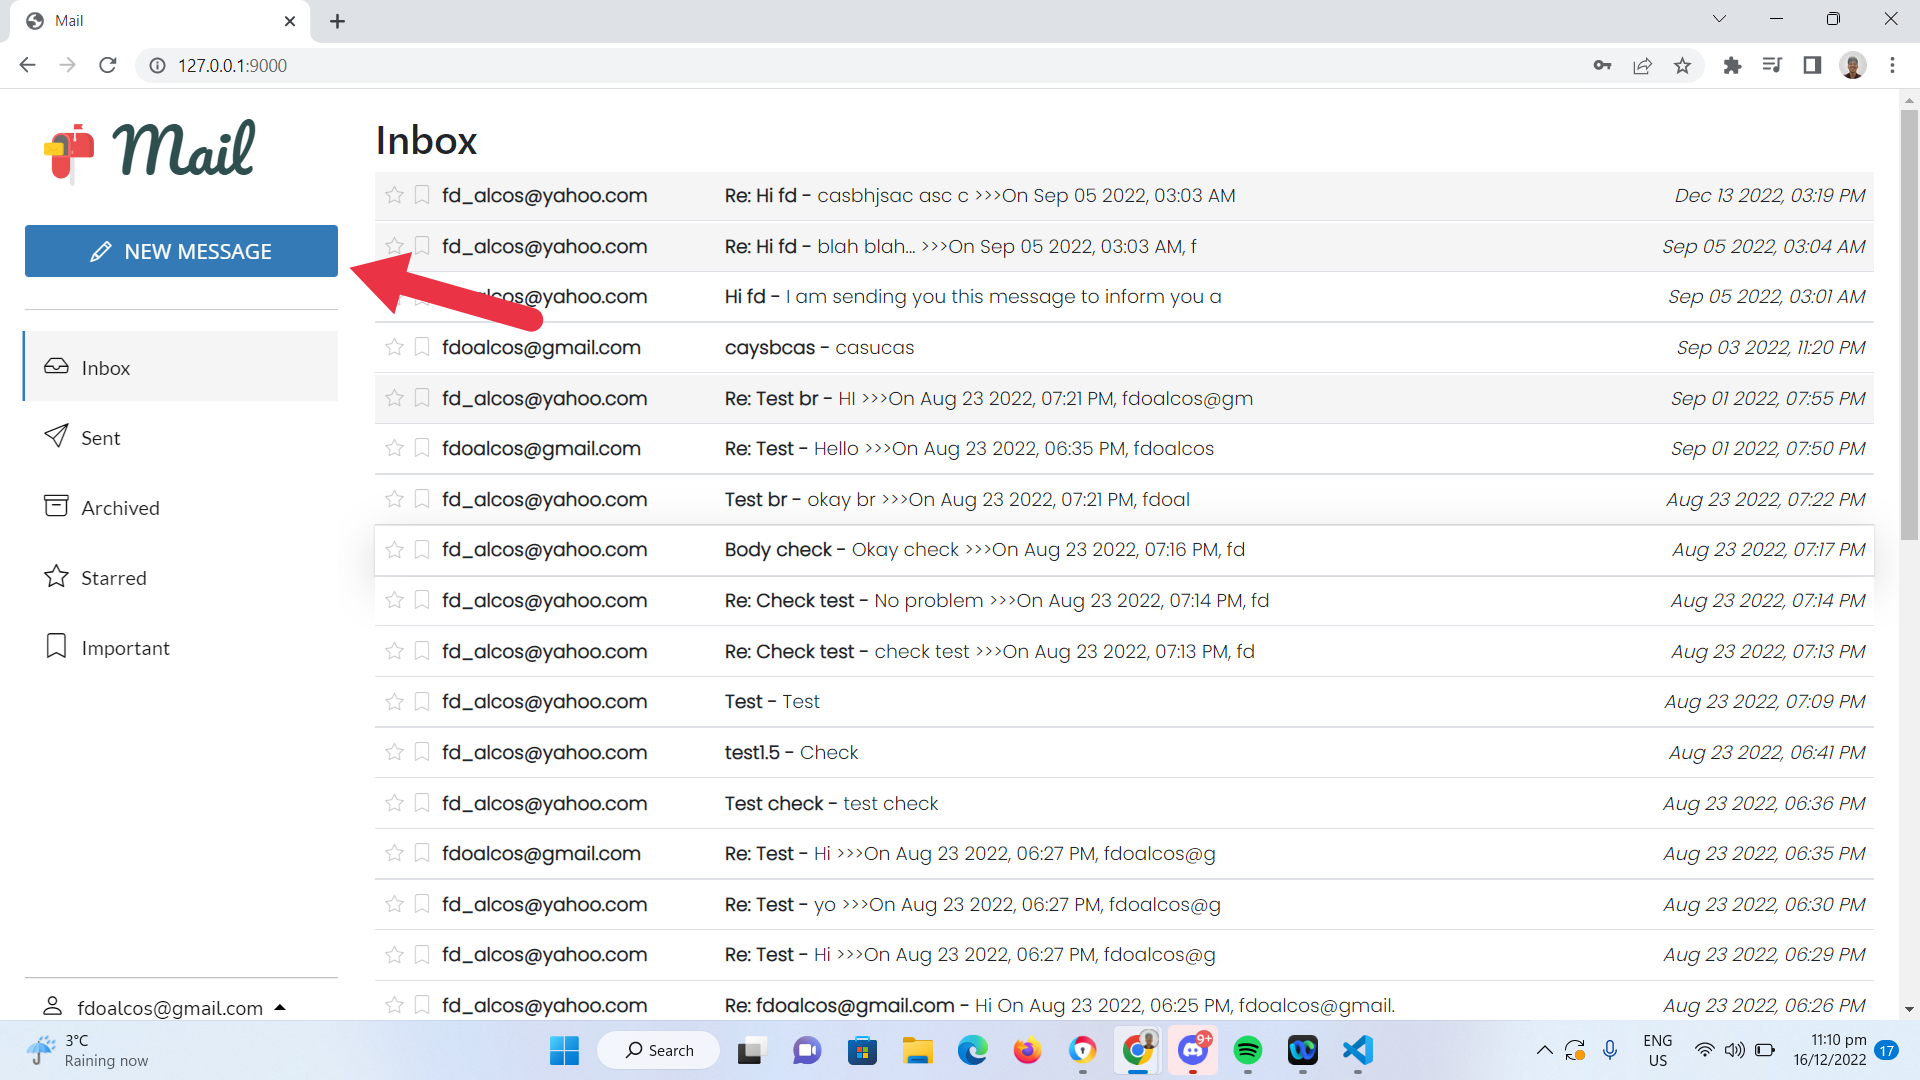This screenshot has width=1920, height=1080.
Task: Reload the page
Action: 108,65
